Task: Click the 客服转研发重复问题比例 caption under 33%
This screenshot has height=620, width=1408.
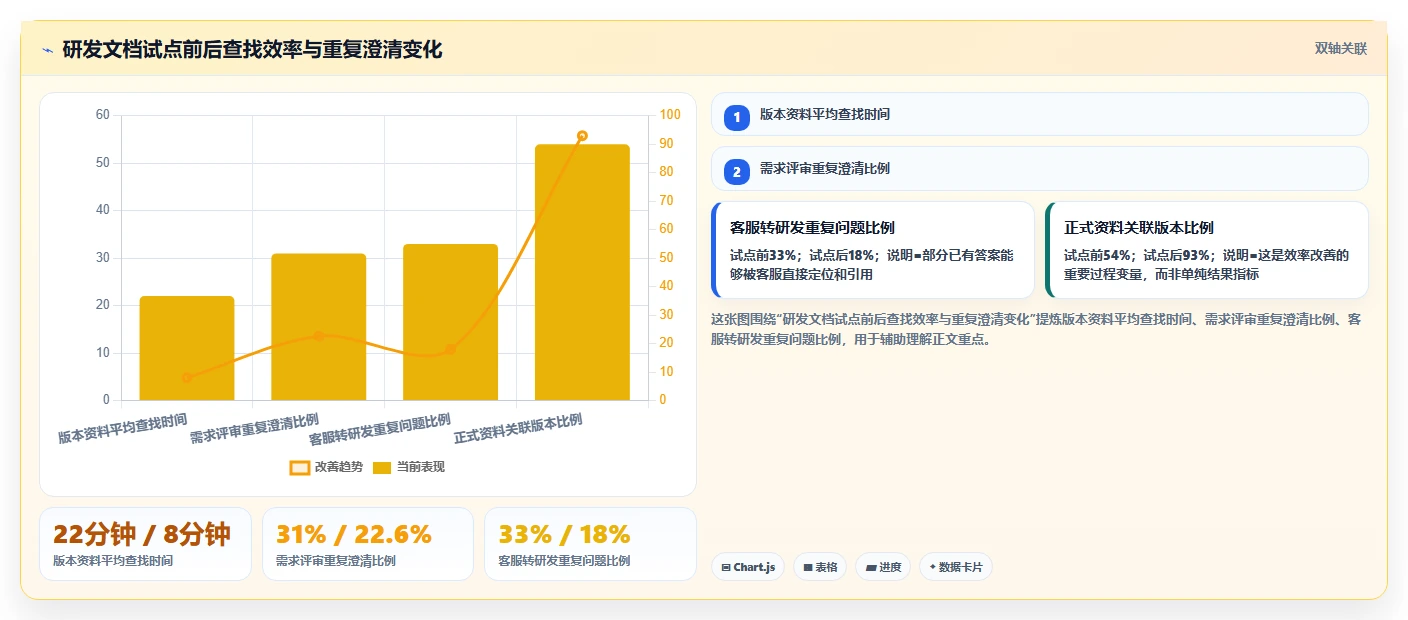Action: coord(564,561)
